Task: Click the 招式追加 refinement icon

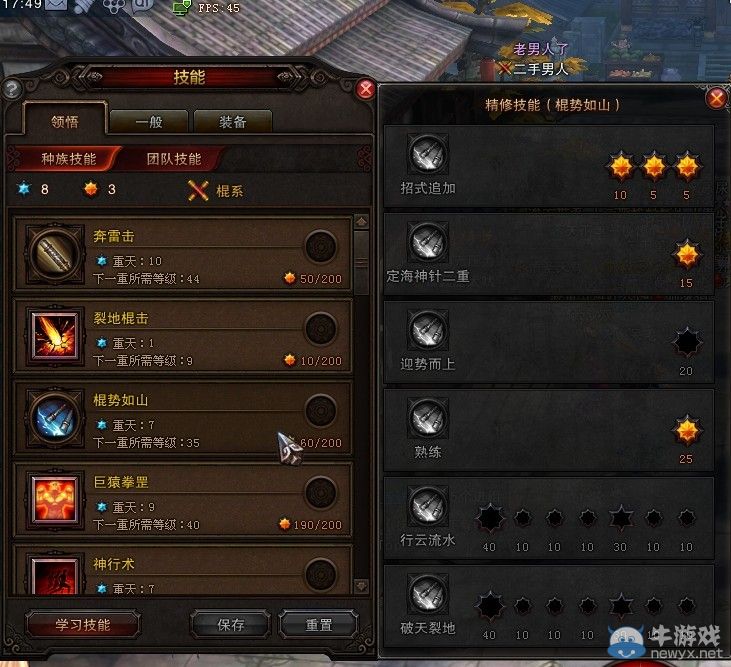Action: (x=428, y=154)
